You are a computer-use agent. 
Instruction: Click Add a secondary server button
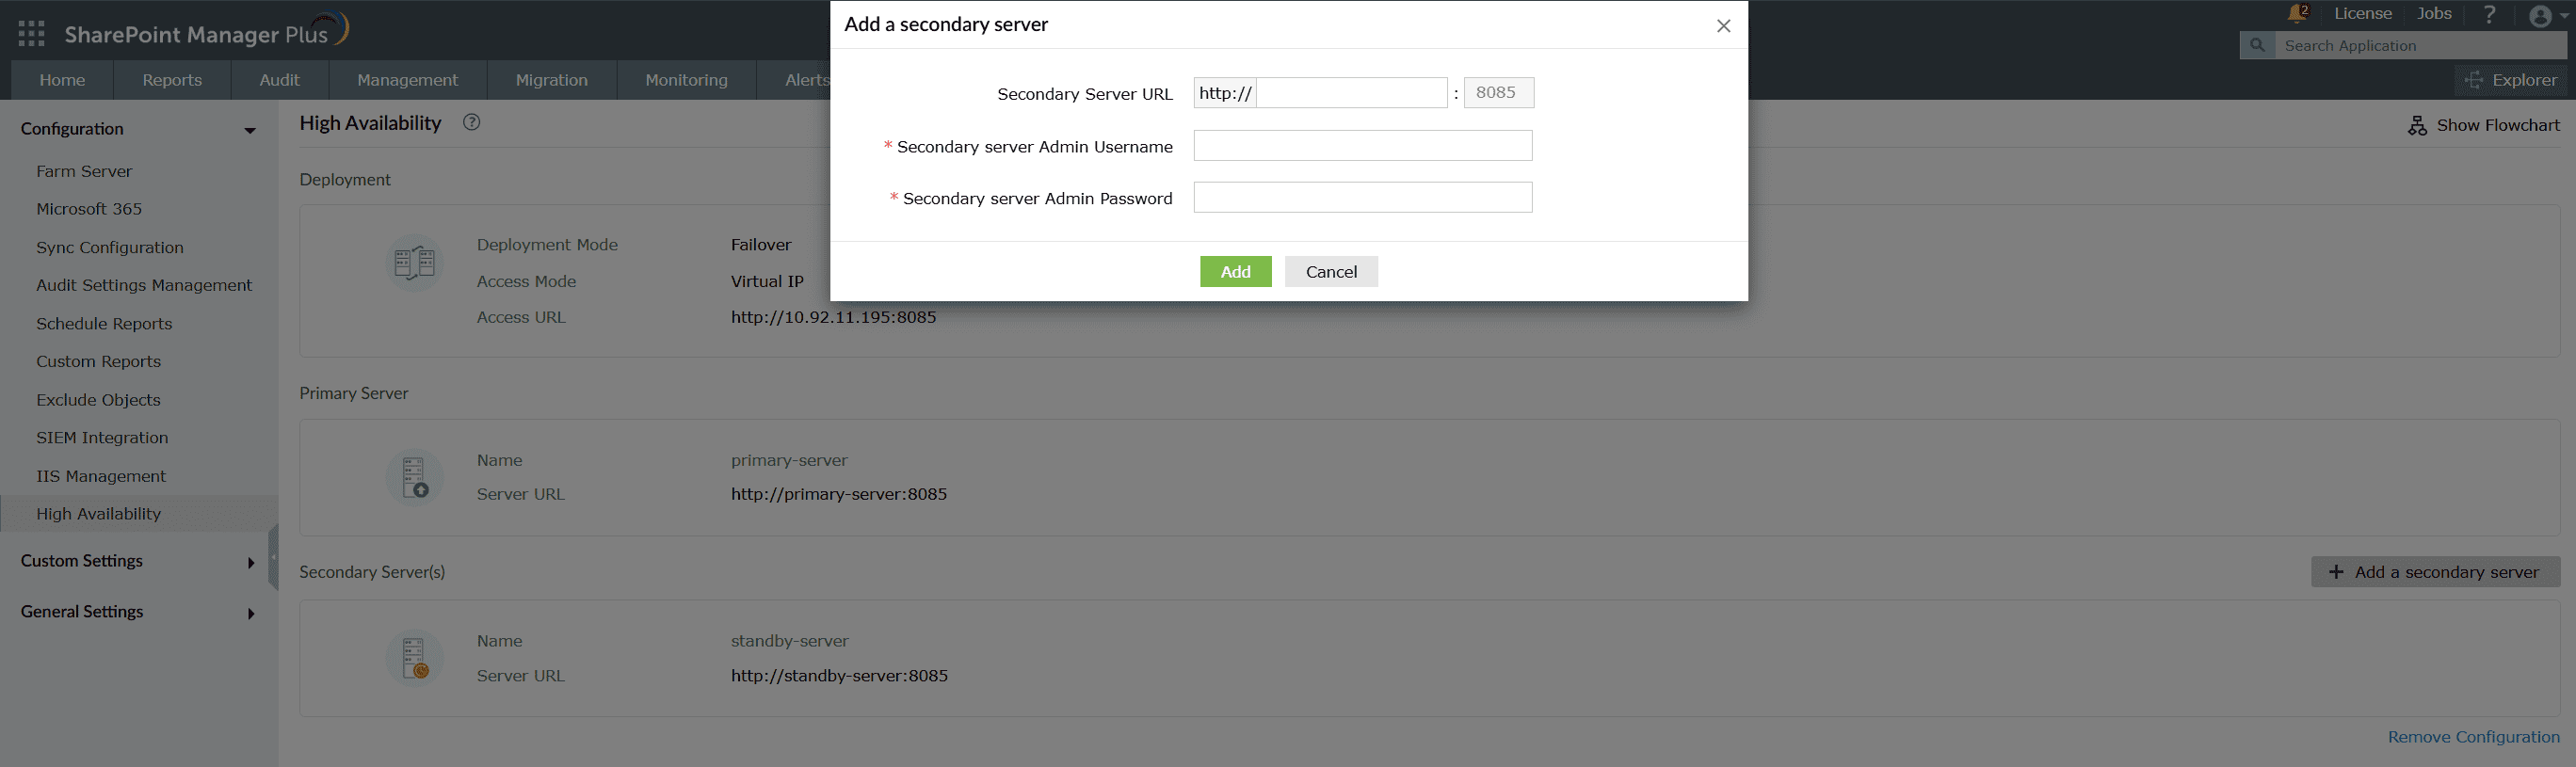pos(2435,572)
